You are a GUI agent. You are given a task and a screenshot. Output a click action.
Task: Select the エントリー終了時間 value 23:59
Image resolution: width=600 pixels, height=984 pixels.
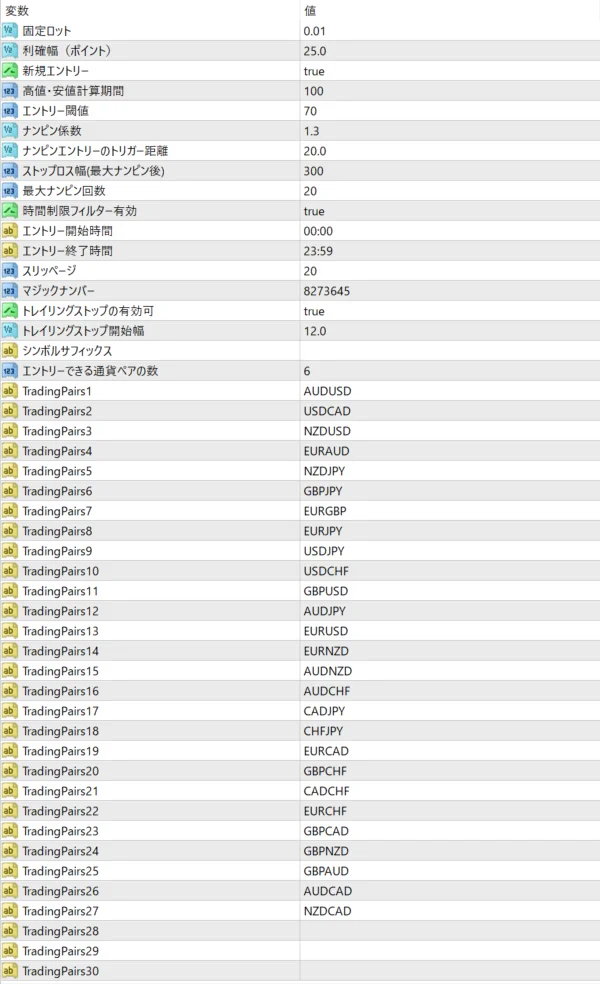tap(318, 251)
